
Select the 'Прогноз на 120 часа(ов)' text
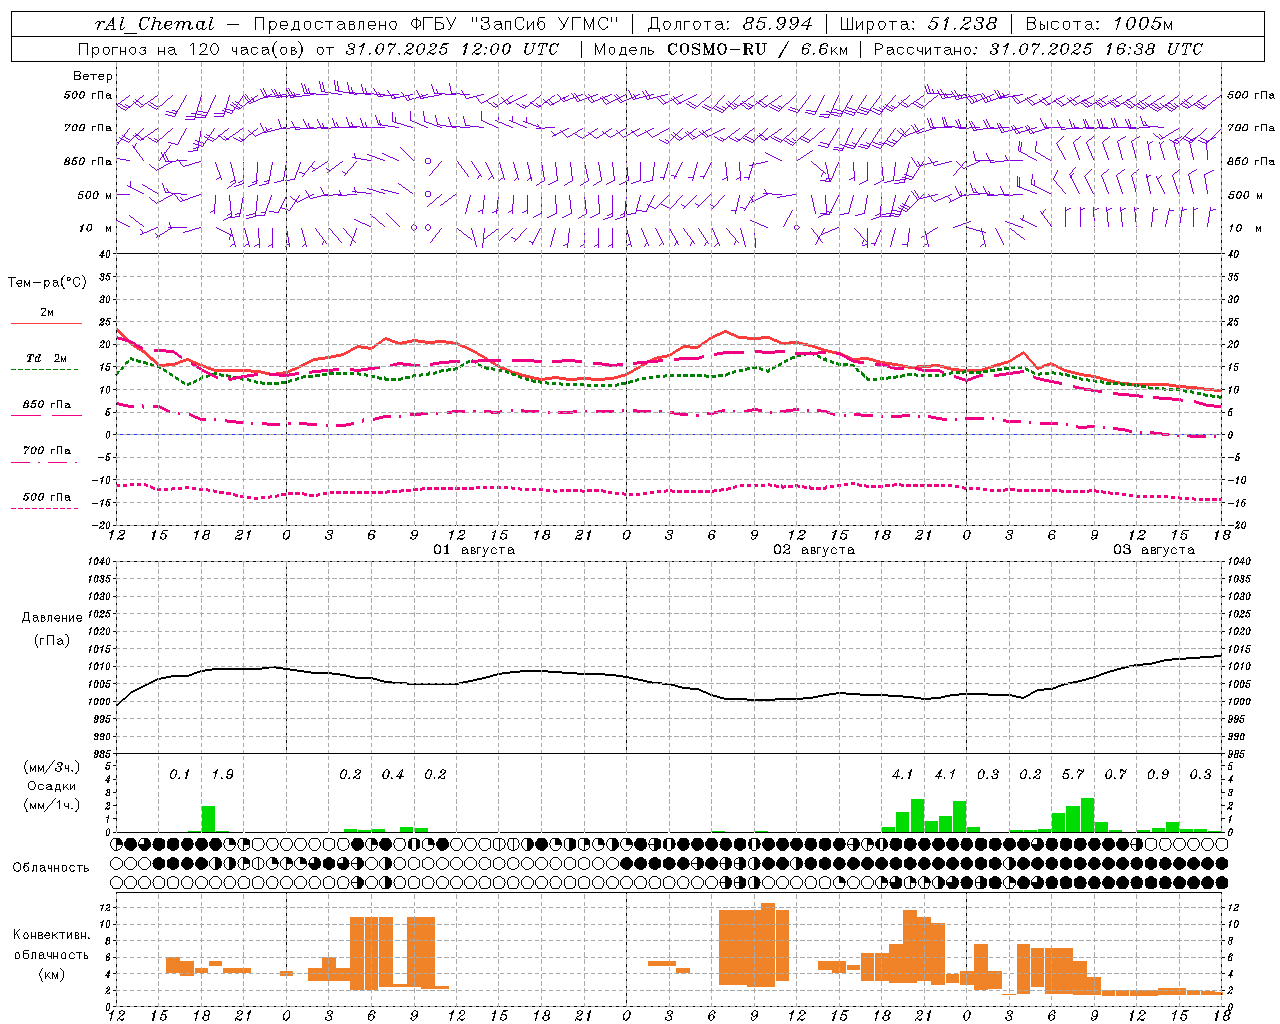pyautogui.click(x=191, y=49)
